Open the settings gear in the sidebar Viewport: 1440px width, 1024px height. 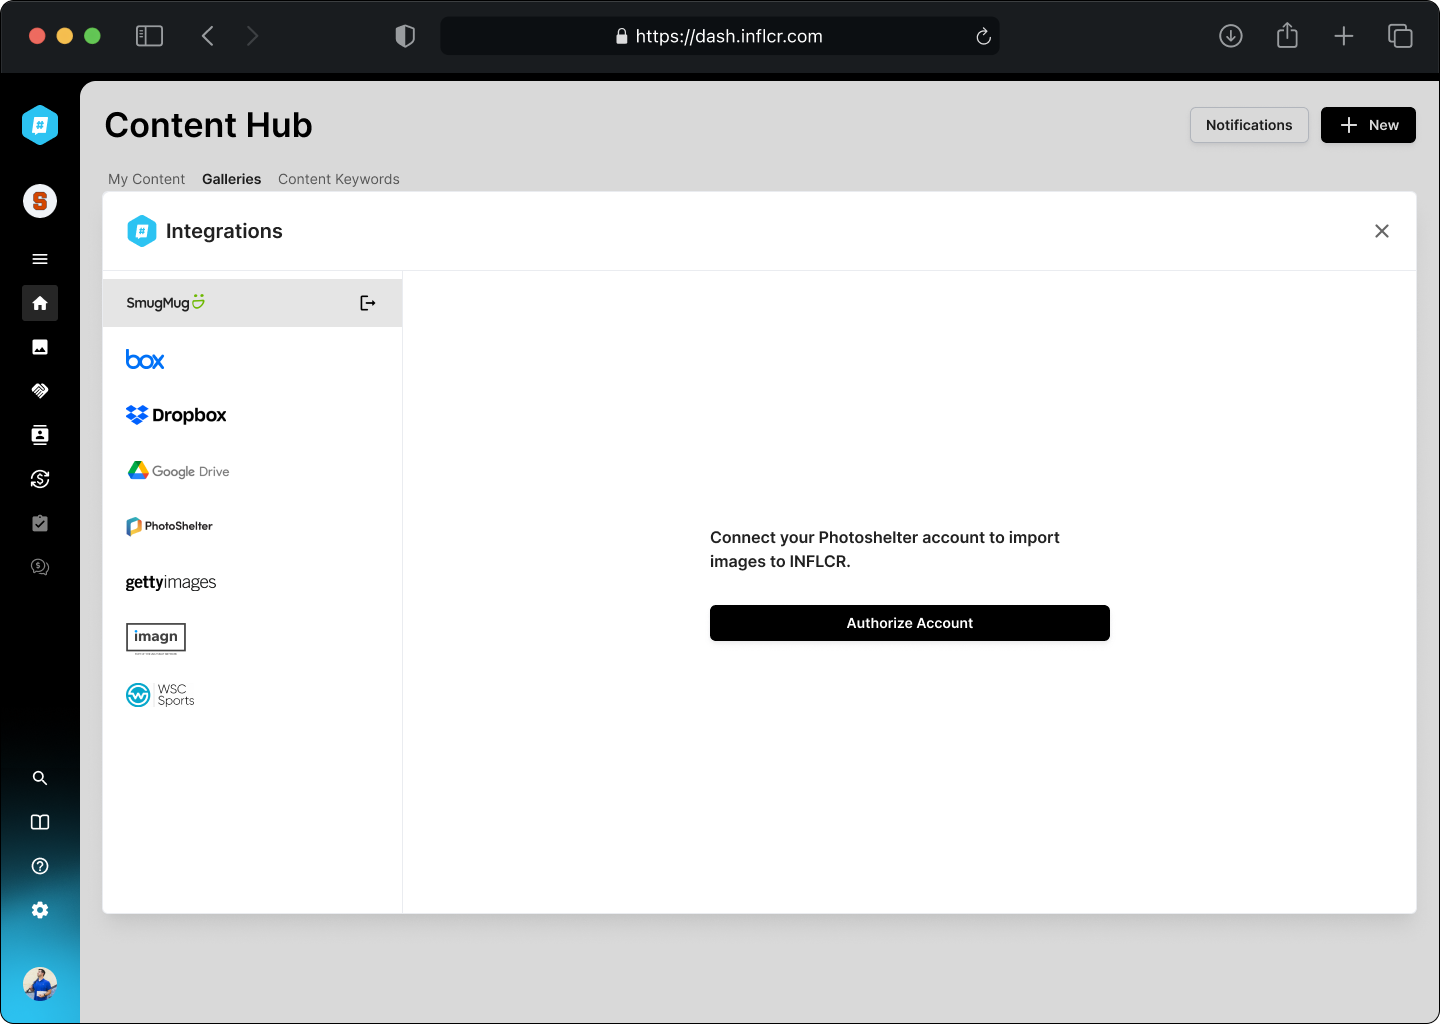pos(40,909)
